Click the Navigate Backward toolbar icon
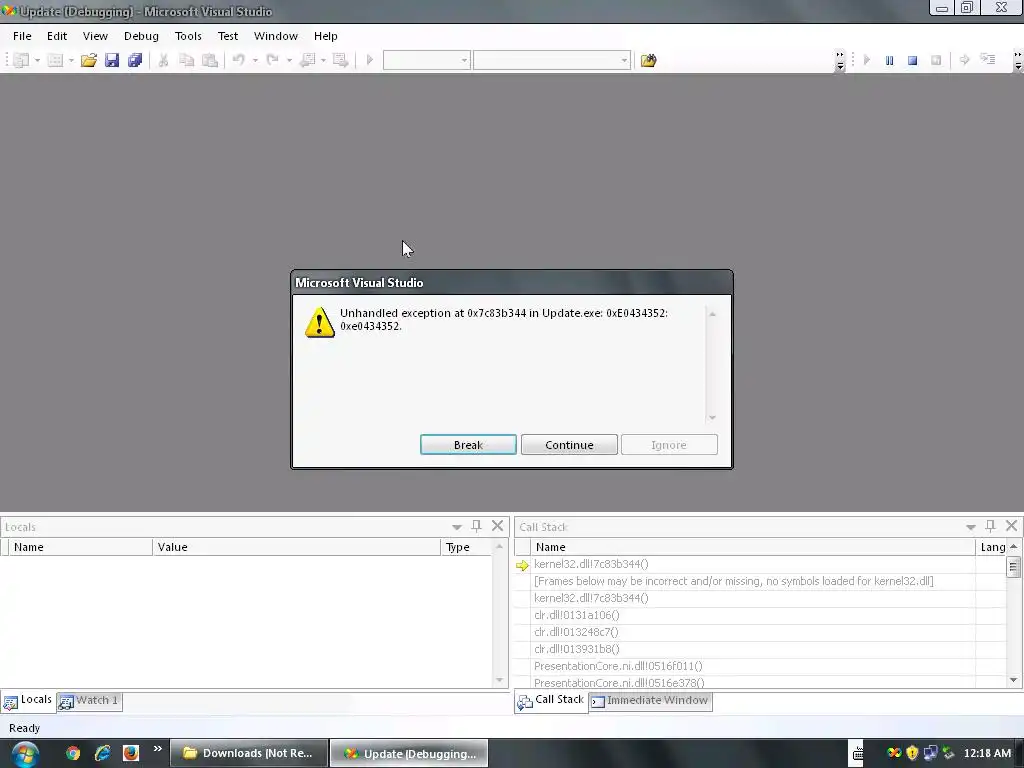The height and width of the screenshot is (768, 1024). click(307, 60)
